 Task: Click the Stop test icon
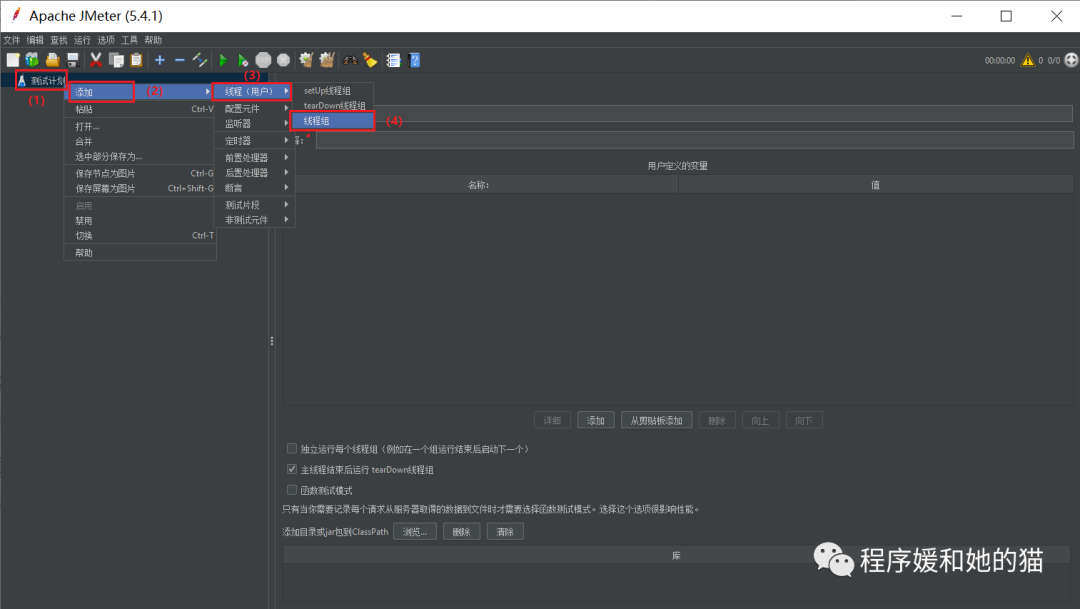tap(263, 60)
